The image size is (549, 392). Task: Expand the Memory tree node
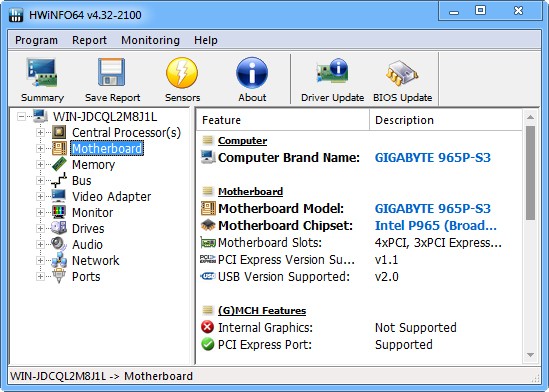coord(40,164)
